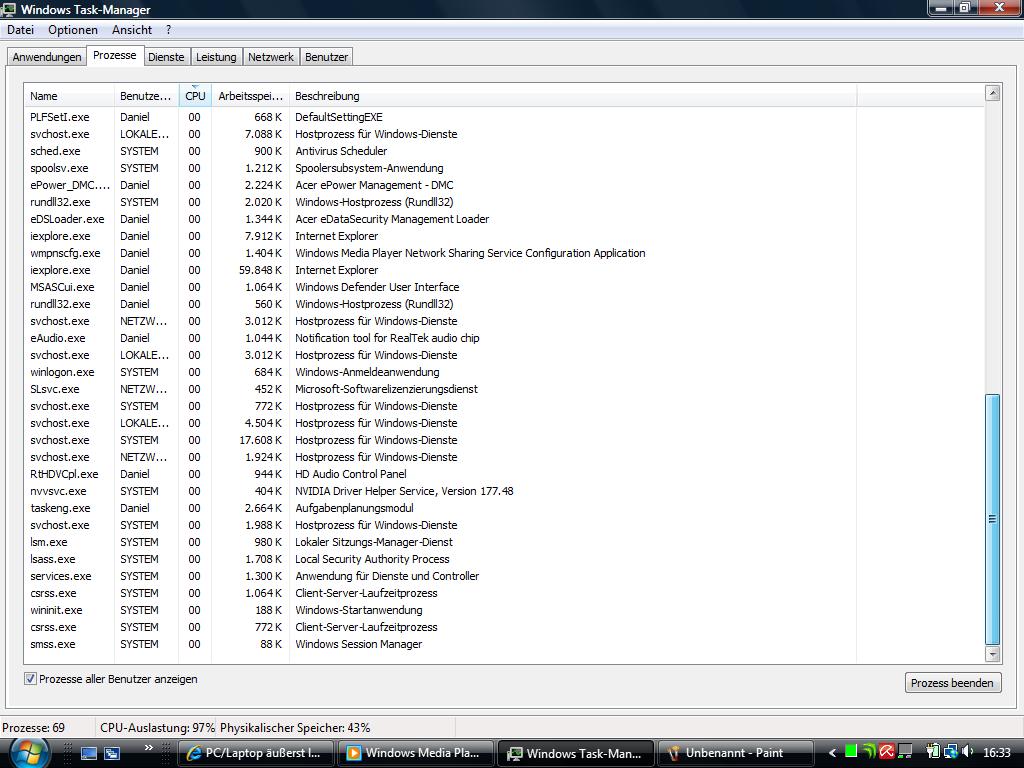Select the Prozesse tab
The height and width of the screenshot is (768, 1024).
(114, 56)
